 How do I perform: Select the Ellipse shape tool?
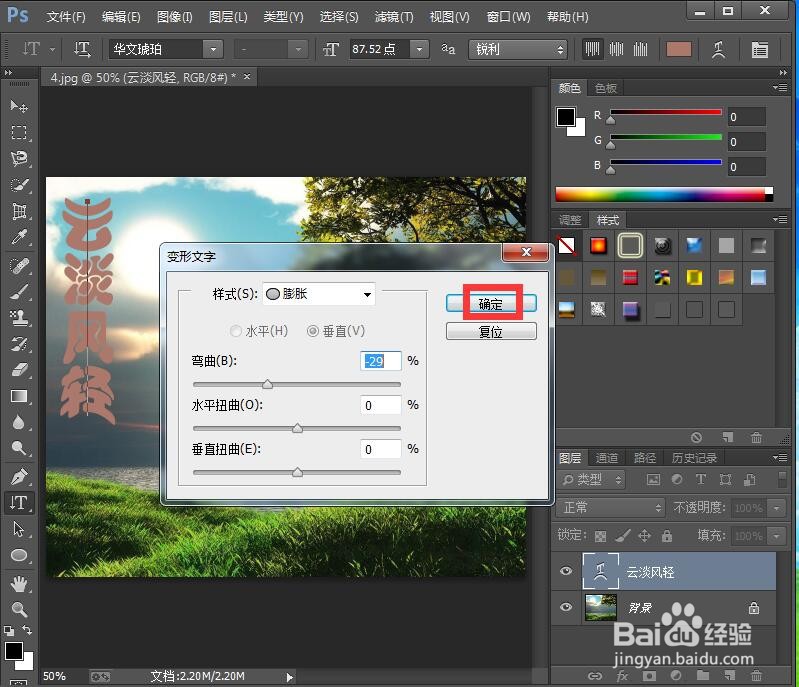(19, 555)
